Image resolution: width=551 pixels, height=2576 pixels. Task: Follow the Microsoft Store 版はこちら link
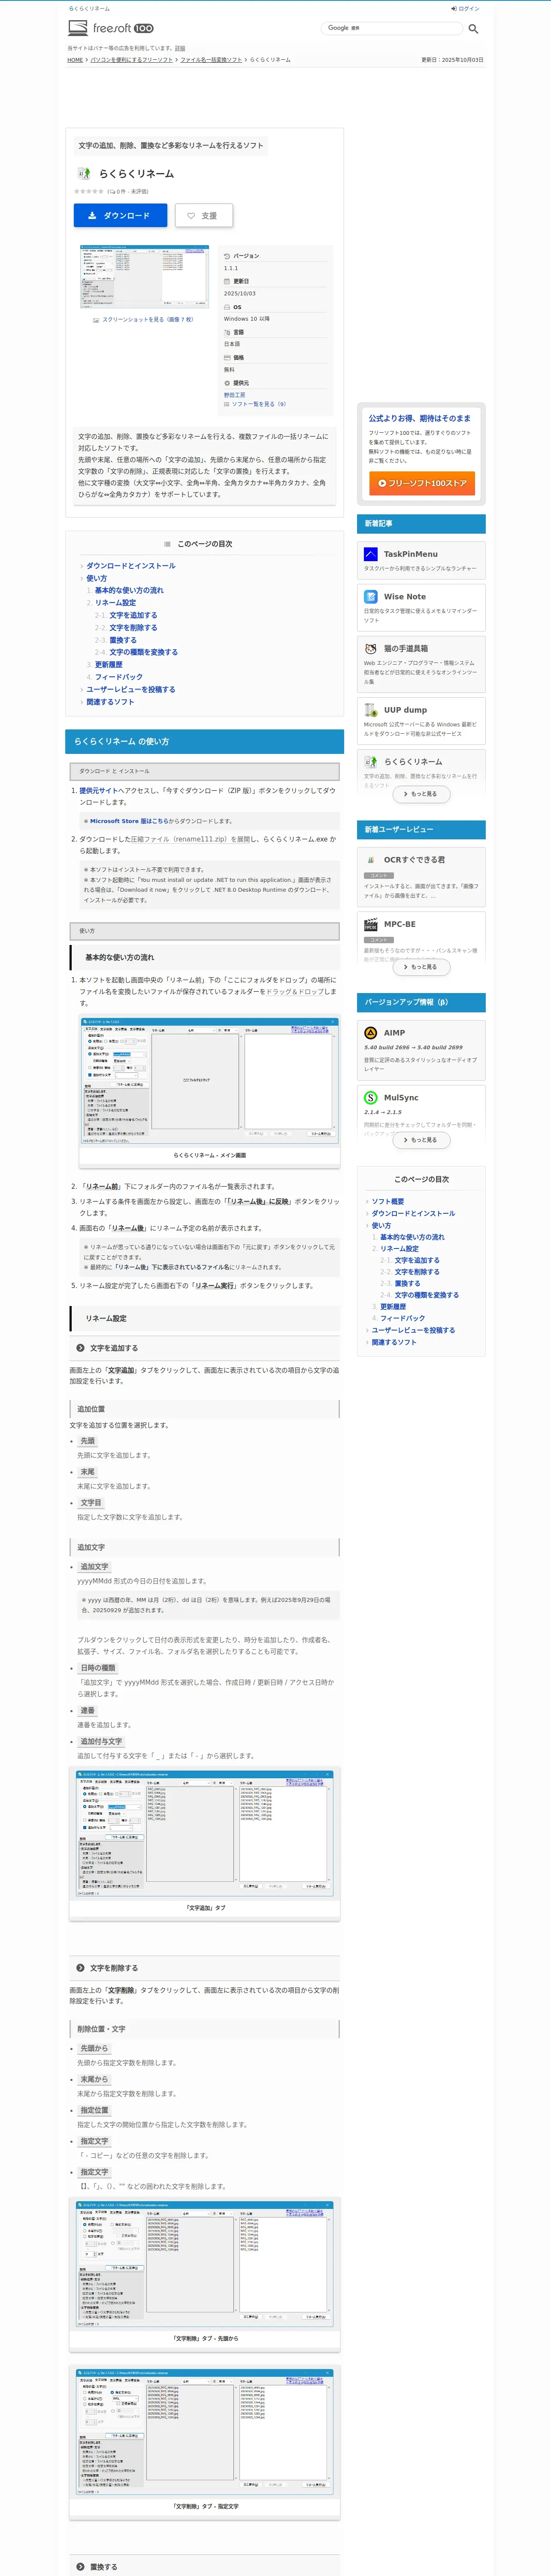(129, 821)
